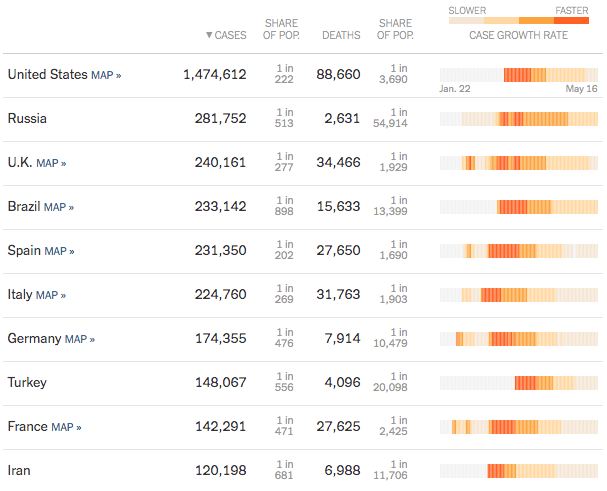Click Germany case growth rate bar

coord(519,339)
